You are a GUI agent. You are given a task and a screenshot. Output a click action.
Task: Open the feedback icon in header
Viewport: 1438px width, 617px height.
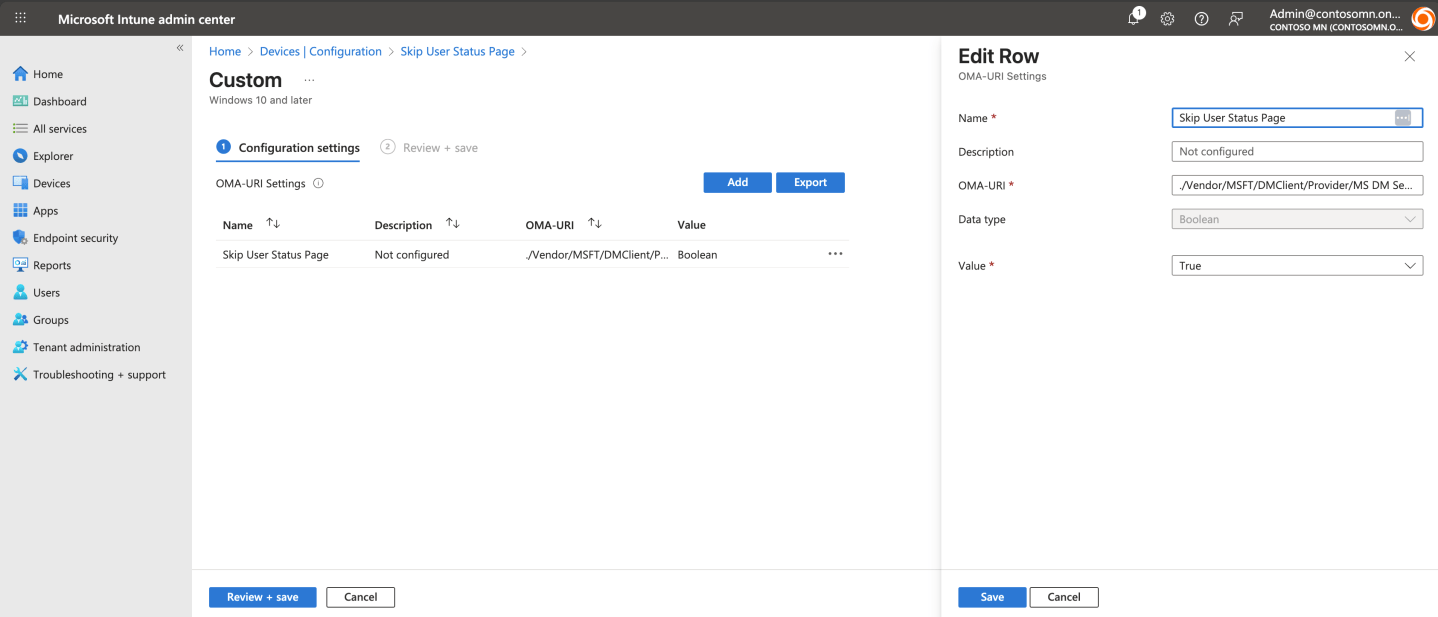pos(1236,19)
